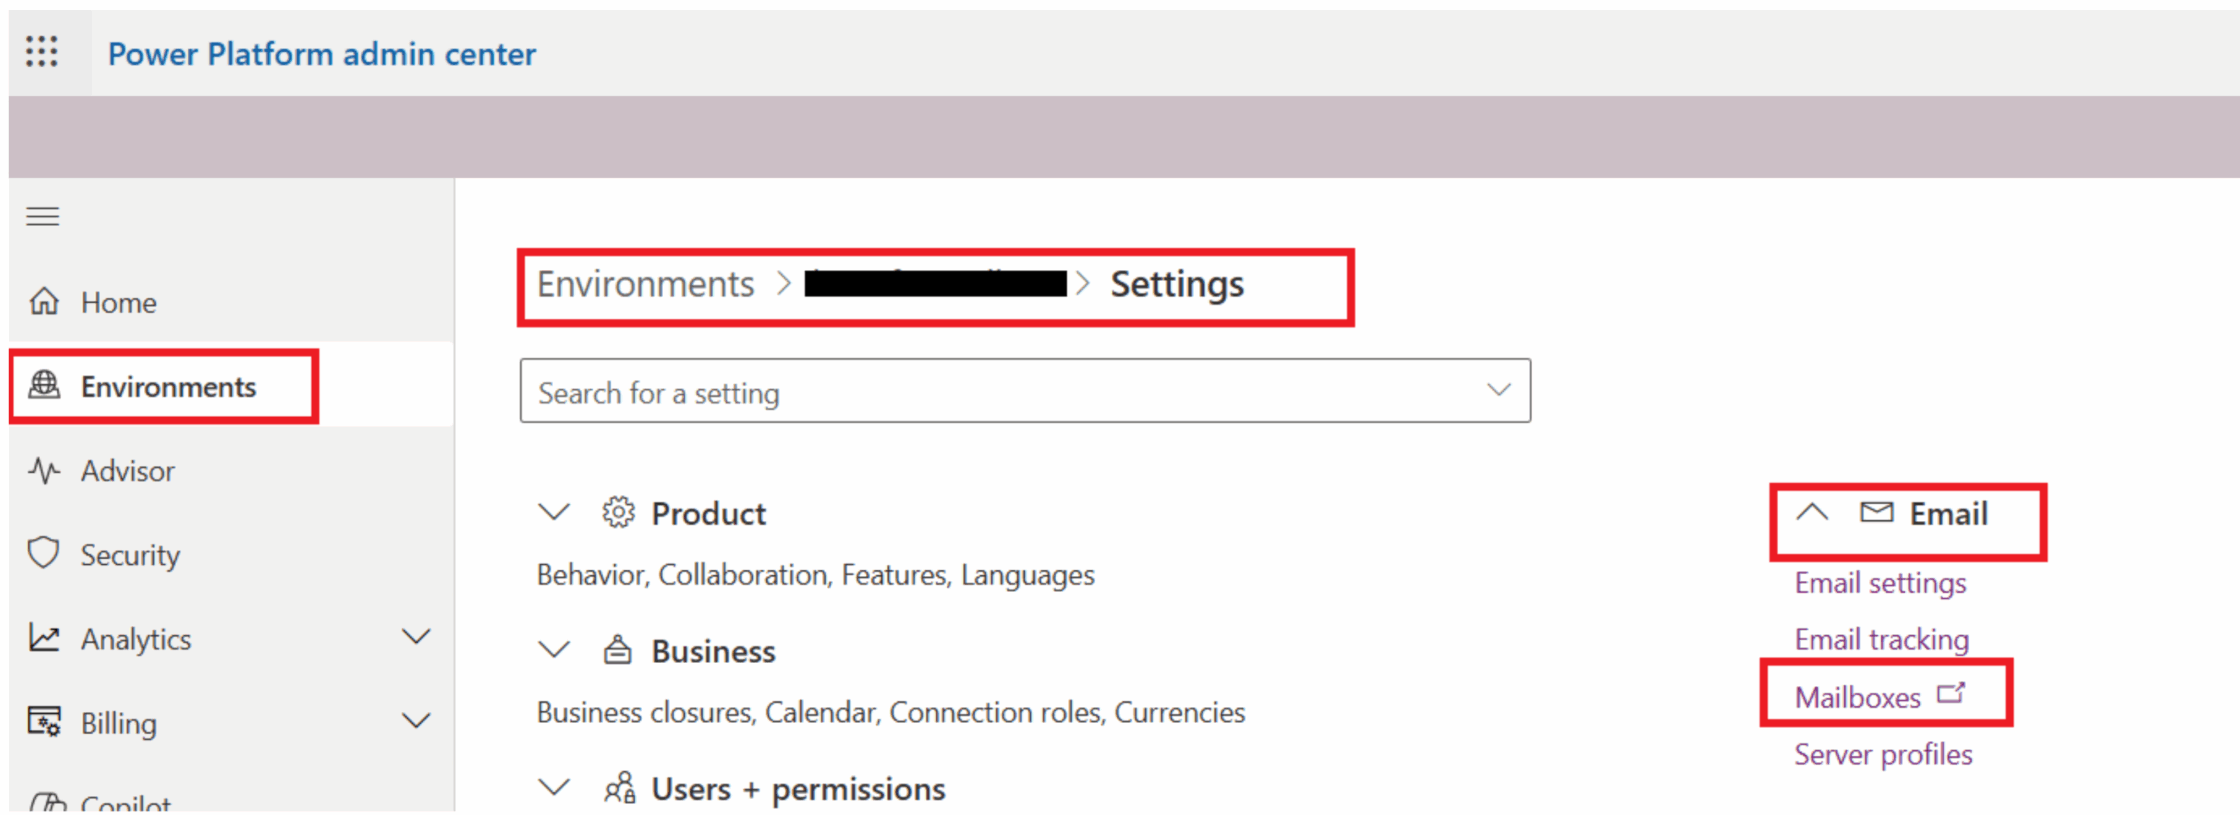
Task: Expand the Business settings section
Action: [x=554, y=651]
